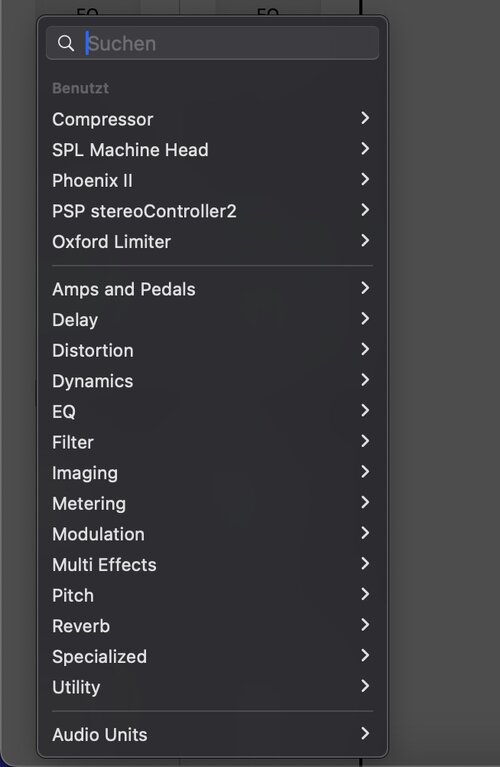Open PSP stereoController2 entry

click(212, 211)
